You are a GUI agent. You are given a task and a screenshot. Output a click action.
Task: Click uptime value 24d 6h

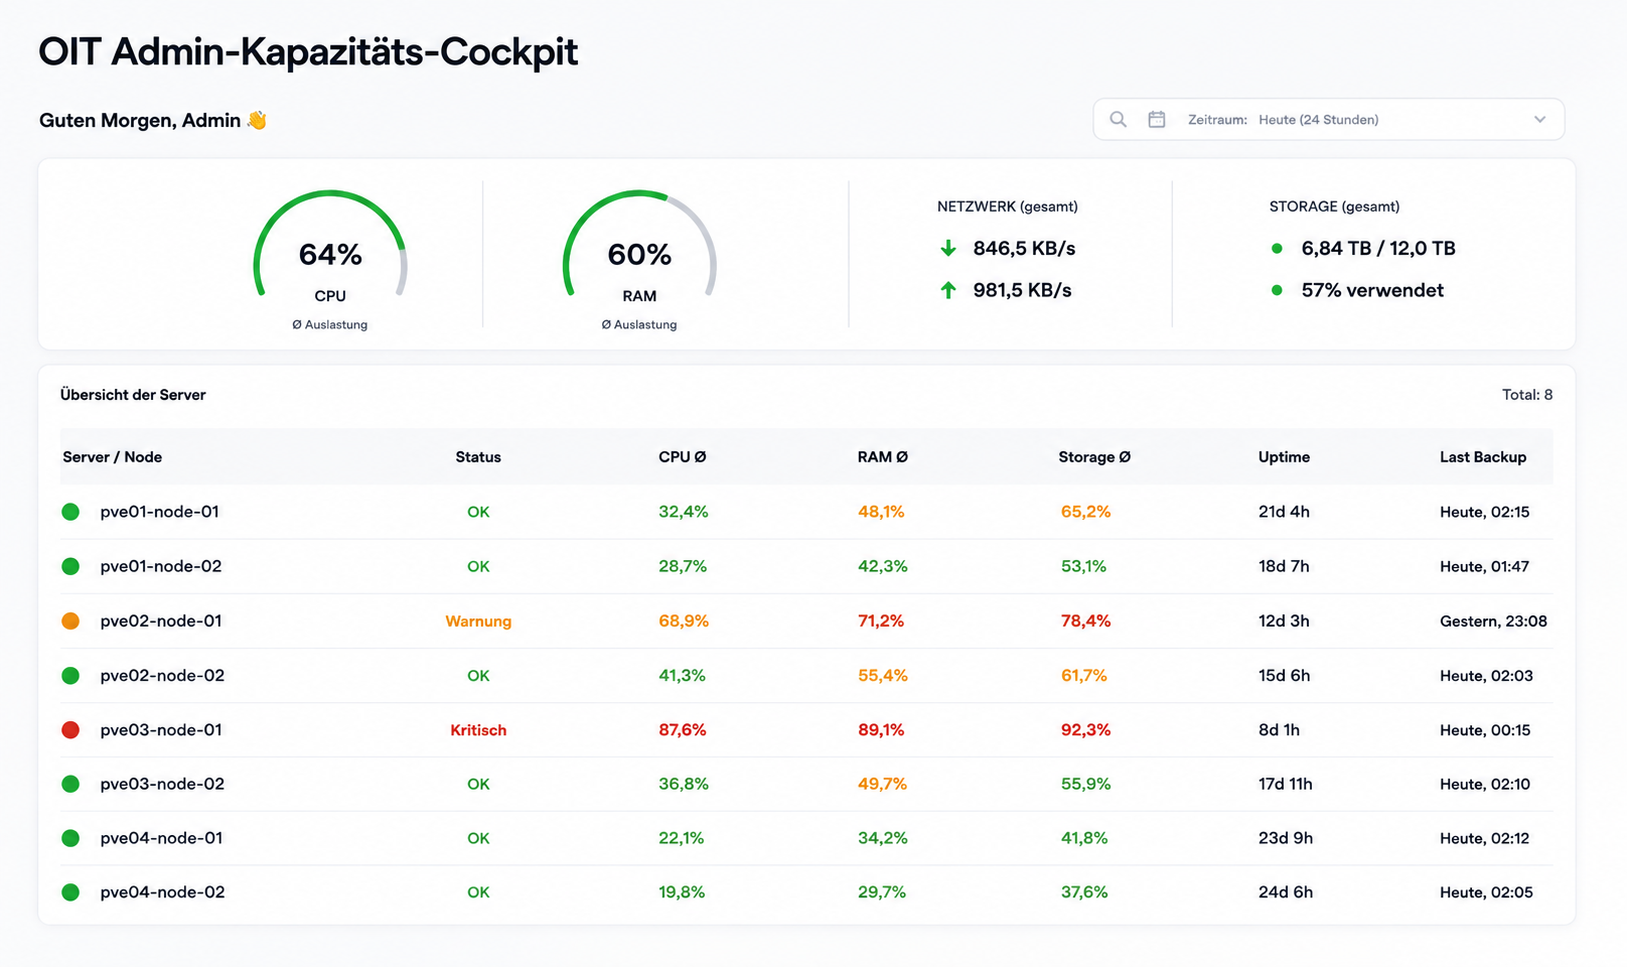tap(1285, 892)
